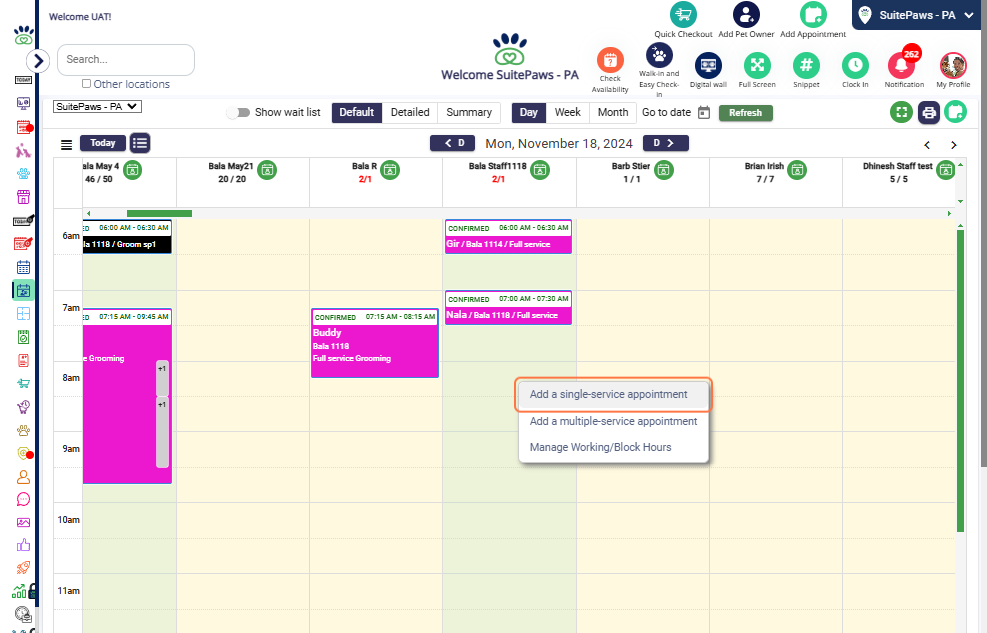Toggle the Show wait list switch
This screenshot has width=987, height=633.
(x=238, y=113)
